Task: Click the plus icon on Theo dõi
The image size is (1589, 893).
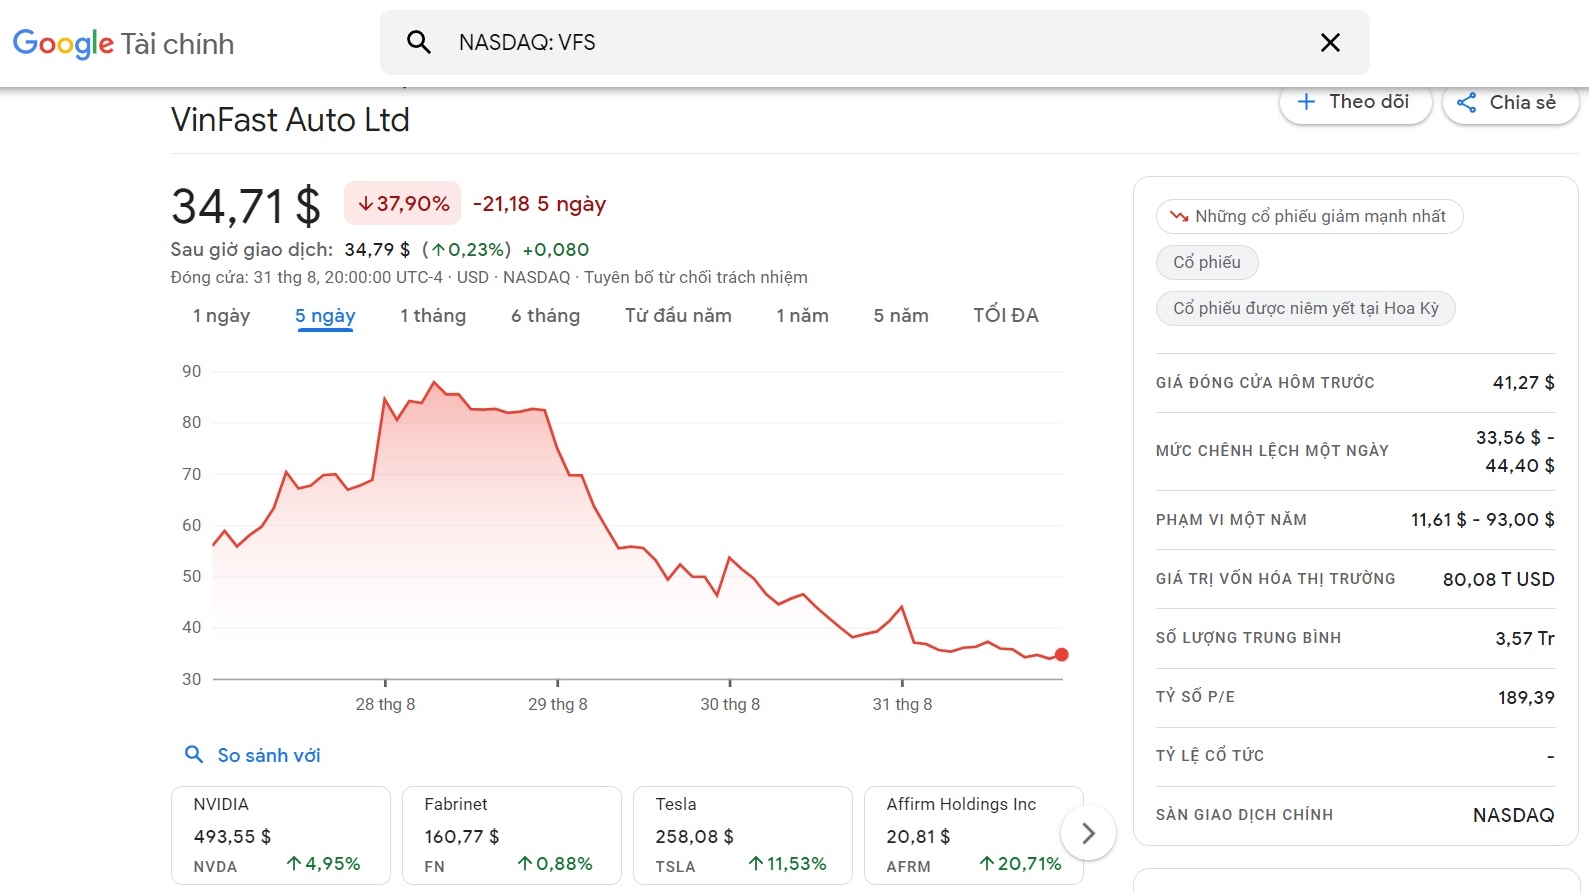Action: point(1306,102)
